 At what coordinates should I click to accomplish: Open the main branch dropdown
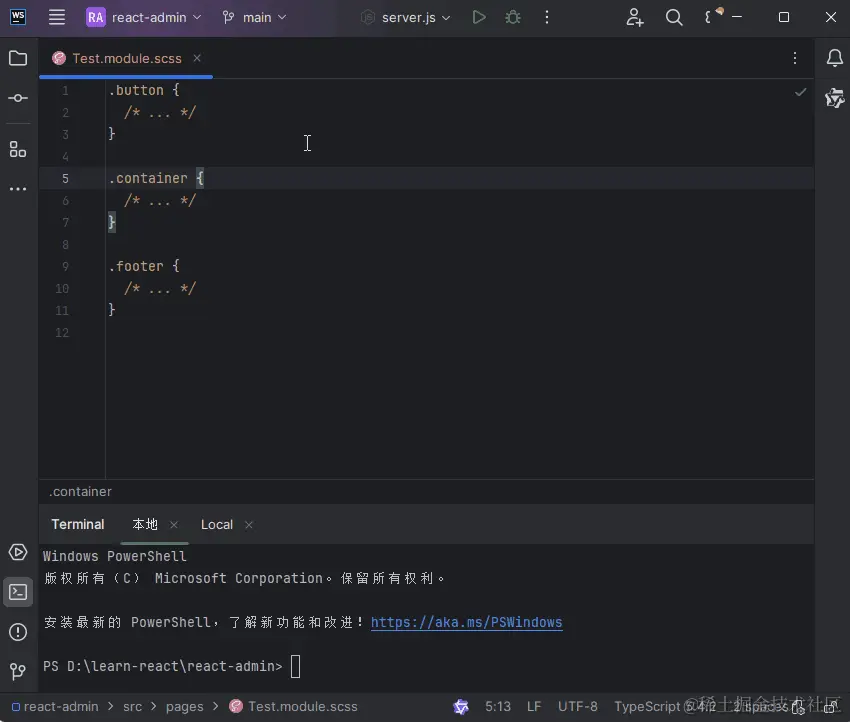click(254, 17)
